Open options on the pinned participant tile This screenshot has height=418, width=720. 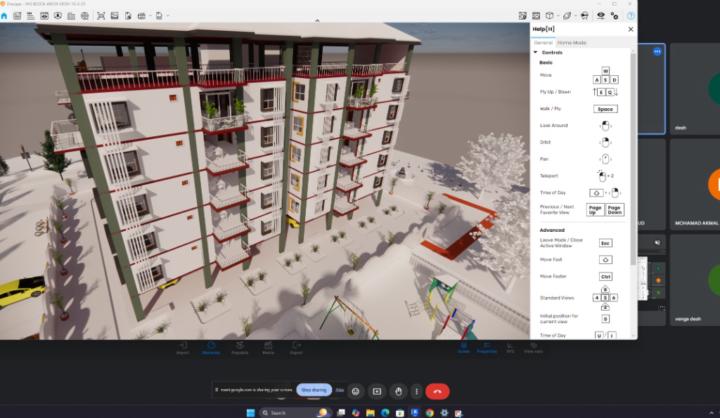point(657,51)
